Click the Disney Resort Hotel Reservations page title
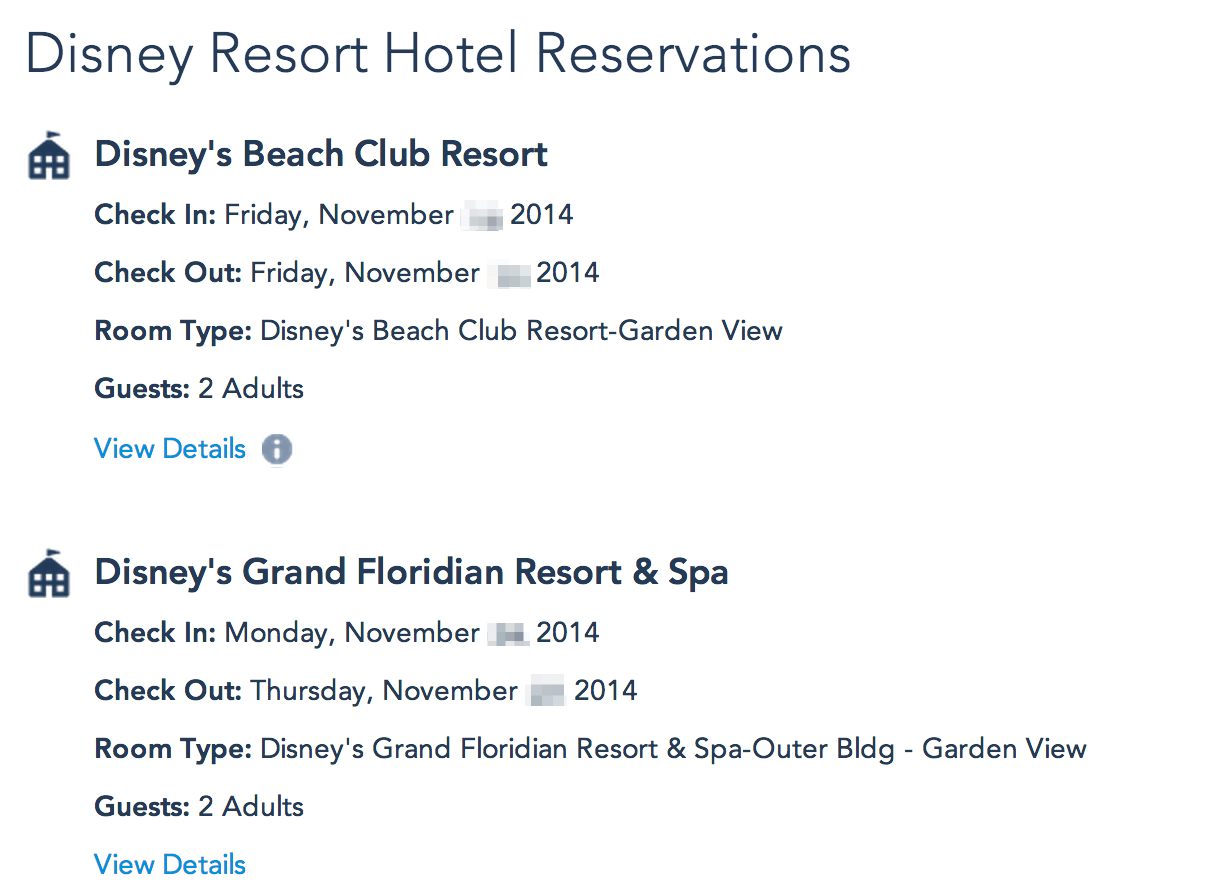This screenshot has width=1228, height=894. click(x=438, y=54)
